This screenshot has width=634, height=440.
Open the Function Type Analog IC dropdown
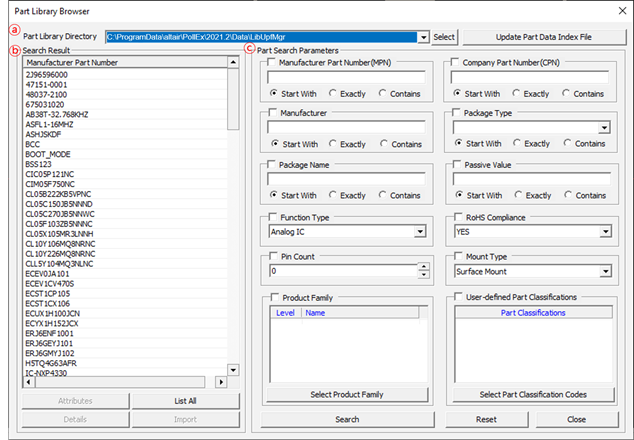tap(421, 231)
